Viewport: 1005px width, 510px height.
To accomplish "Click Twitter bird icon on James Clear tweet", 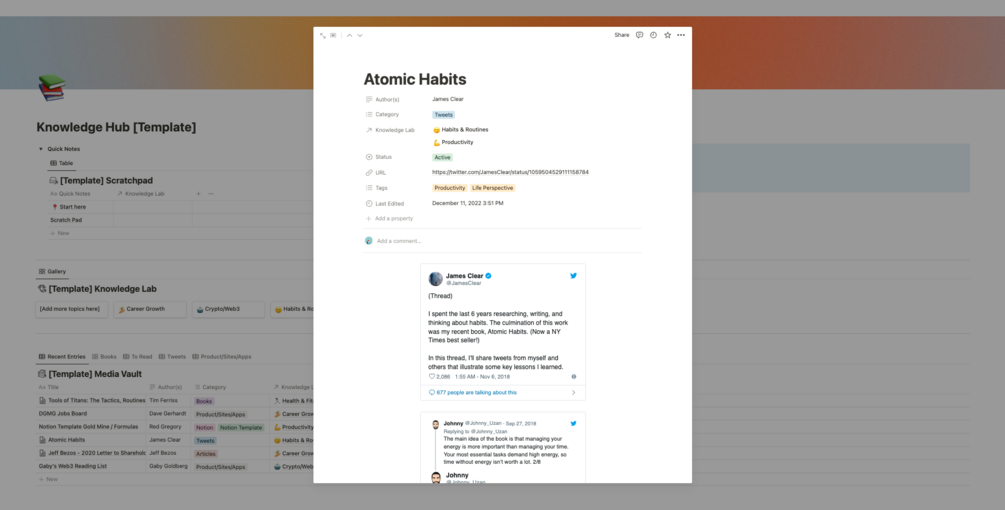I will click(x=573, y=276).
